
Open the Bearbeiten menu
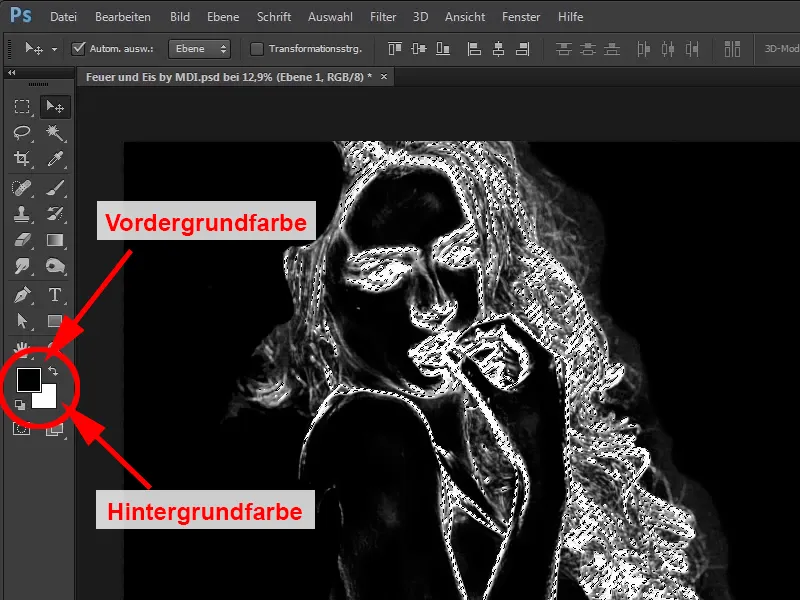tap(123, 17)
